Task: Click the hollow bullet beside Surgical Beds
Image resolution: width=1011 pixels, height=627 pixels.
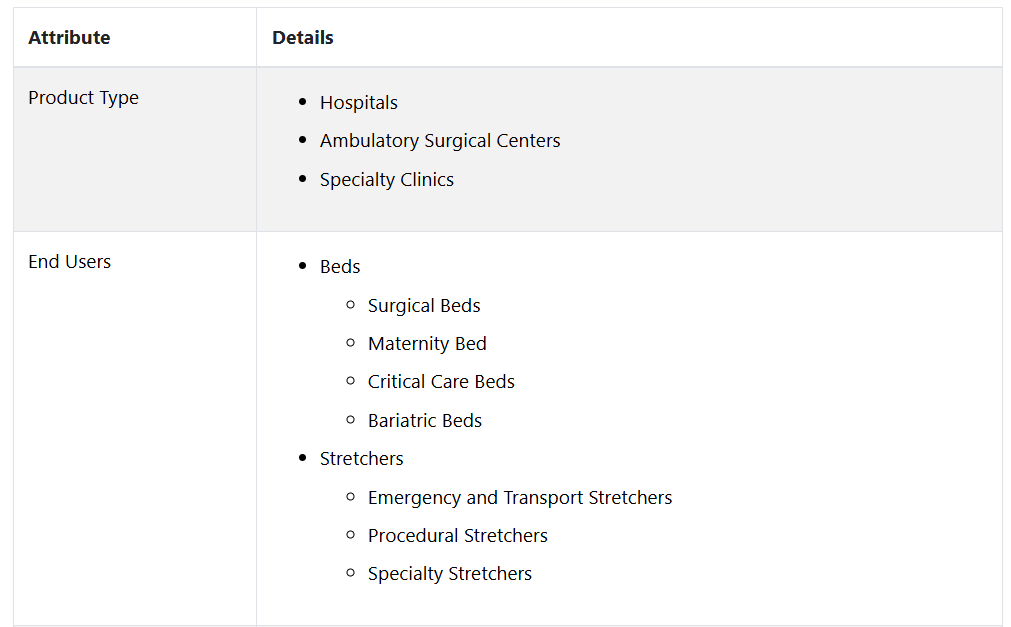Action: click(351, 305)
